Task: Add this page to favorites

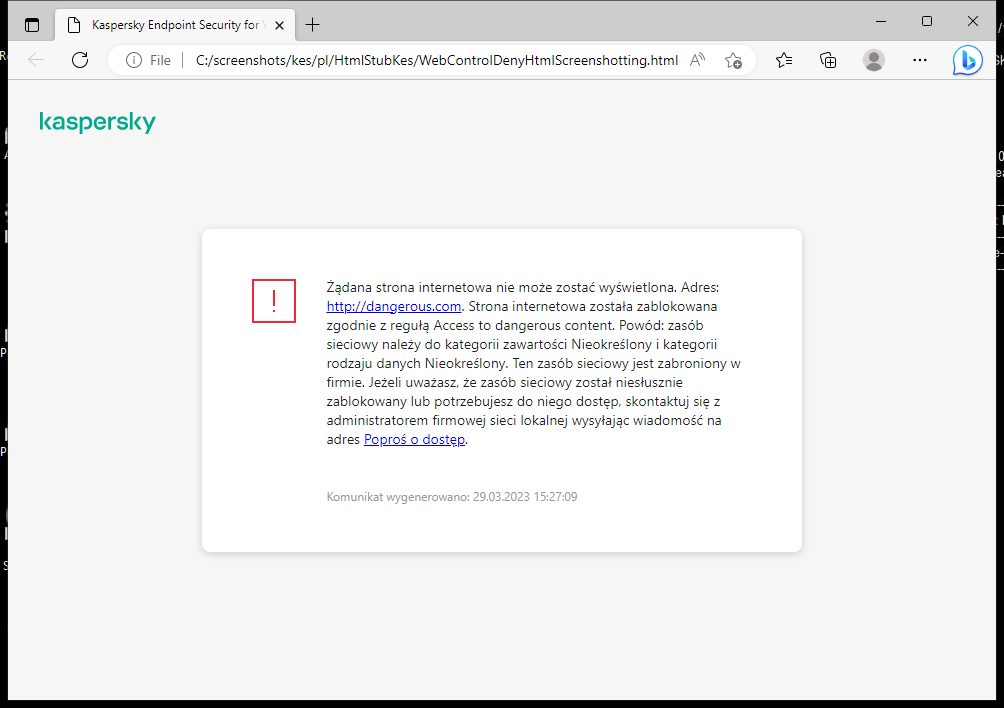Action: point(733,60)
